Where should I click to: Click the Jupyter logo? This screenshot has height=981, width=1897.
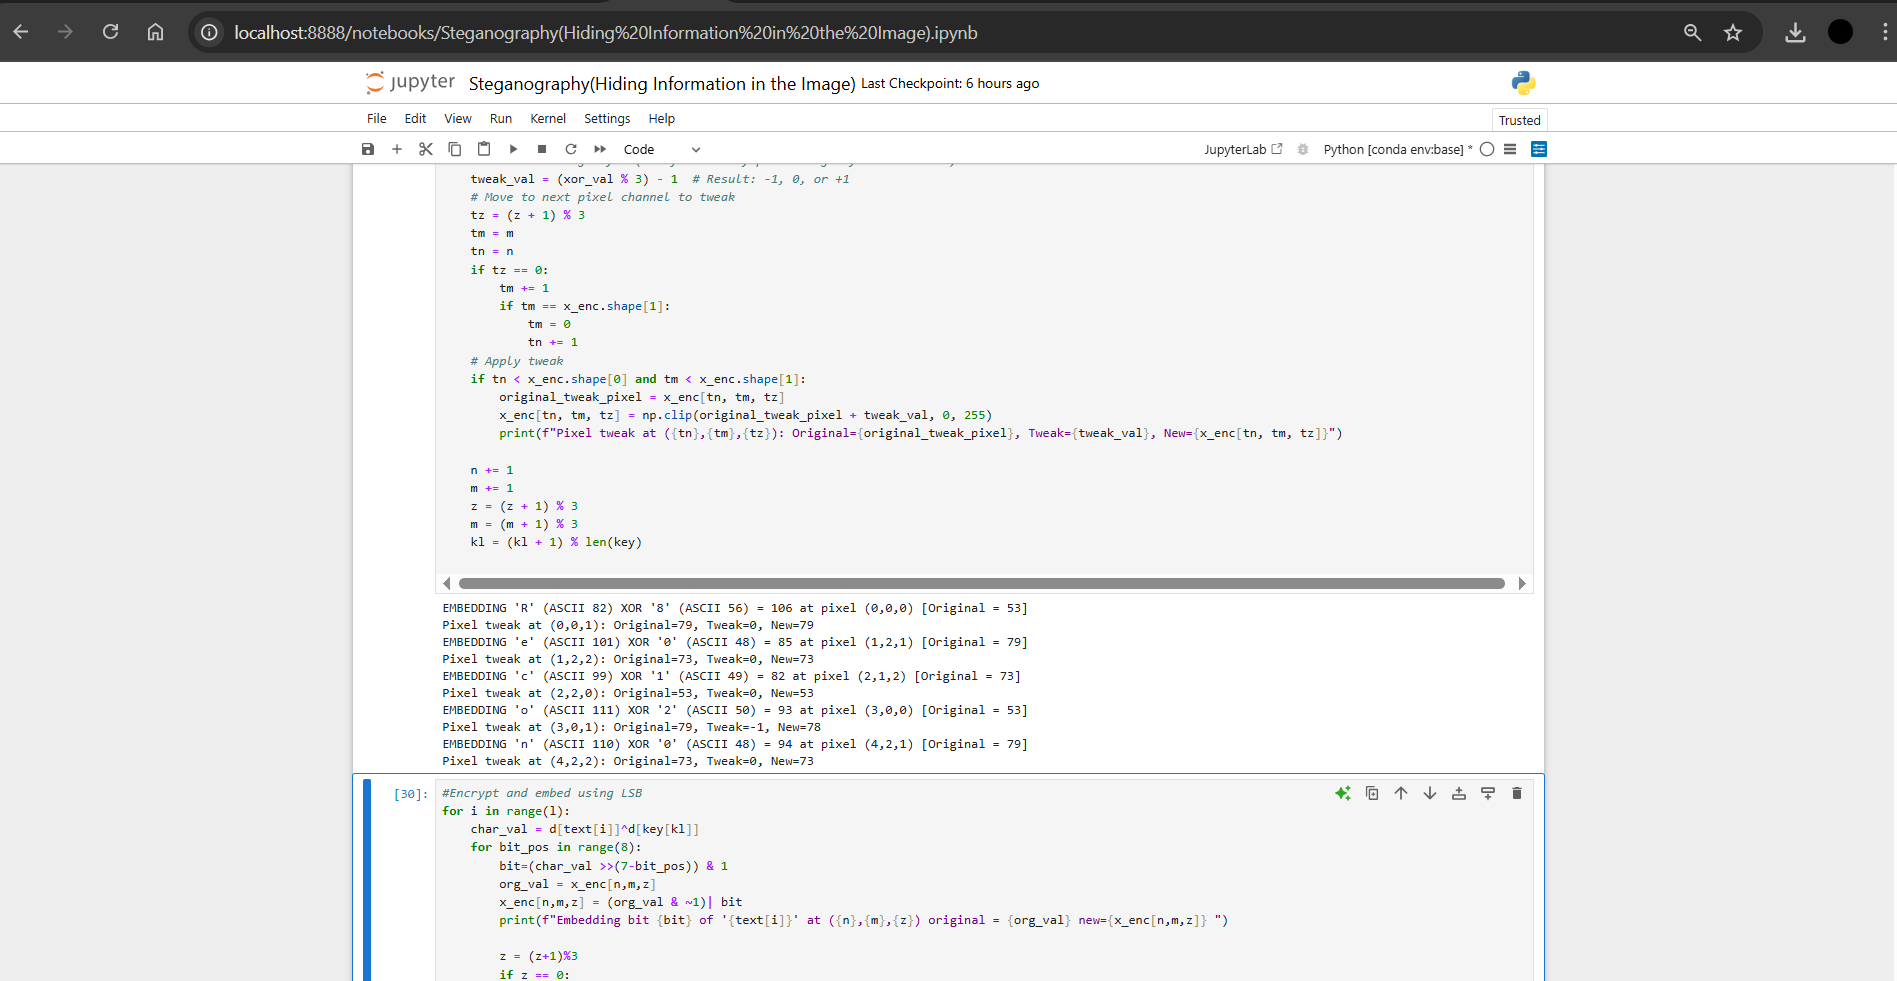[x=410, y=82]
